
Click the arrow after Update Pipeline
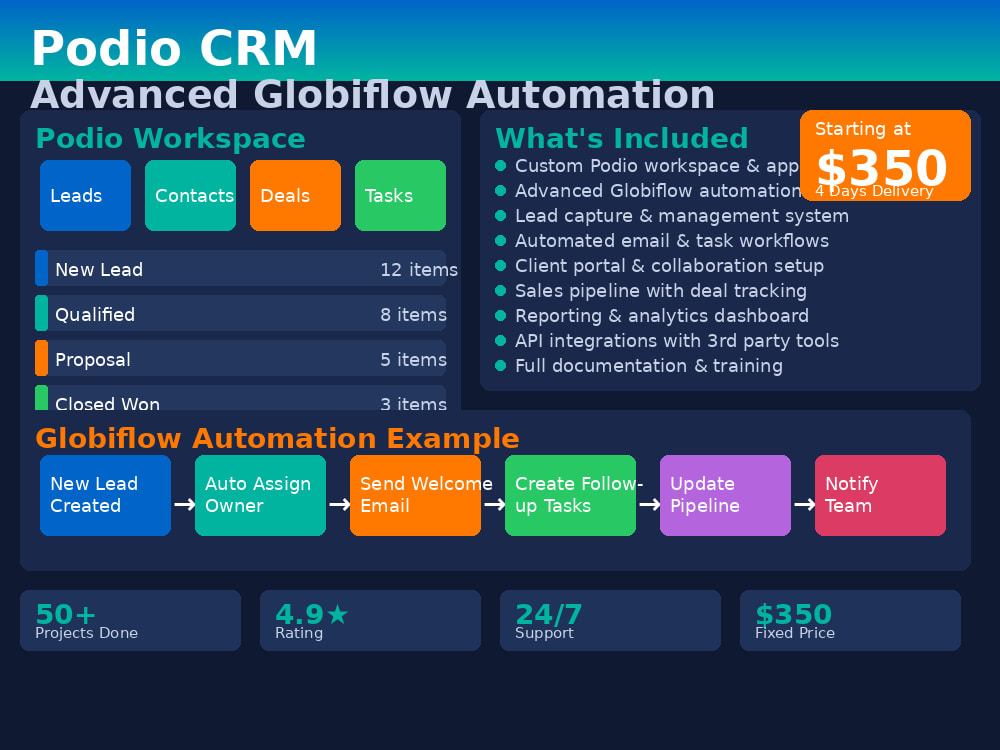804,504
